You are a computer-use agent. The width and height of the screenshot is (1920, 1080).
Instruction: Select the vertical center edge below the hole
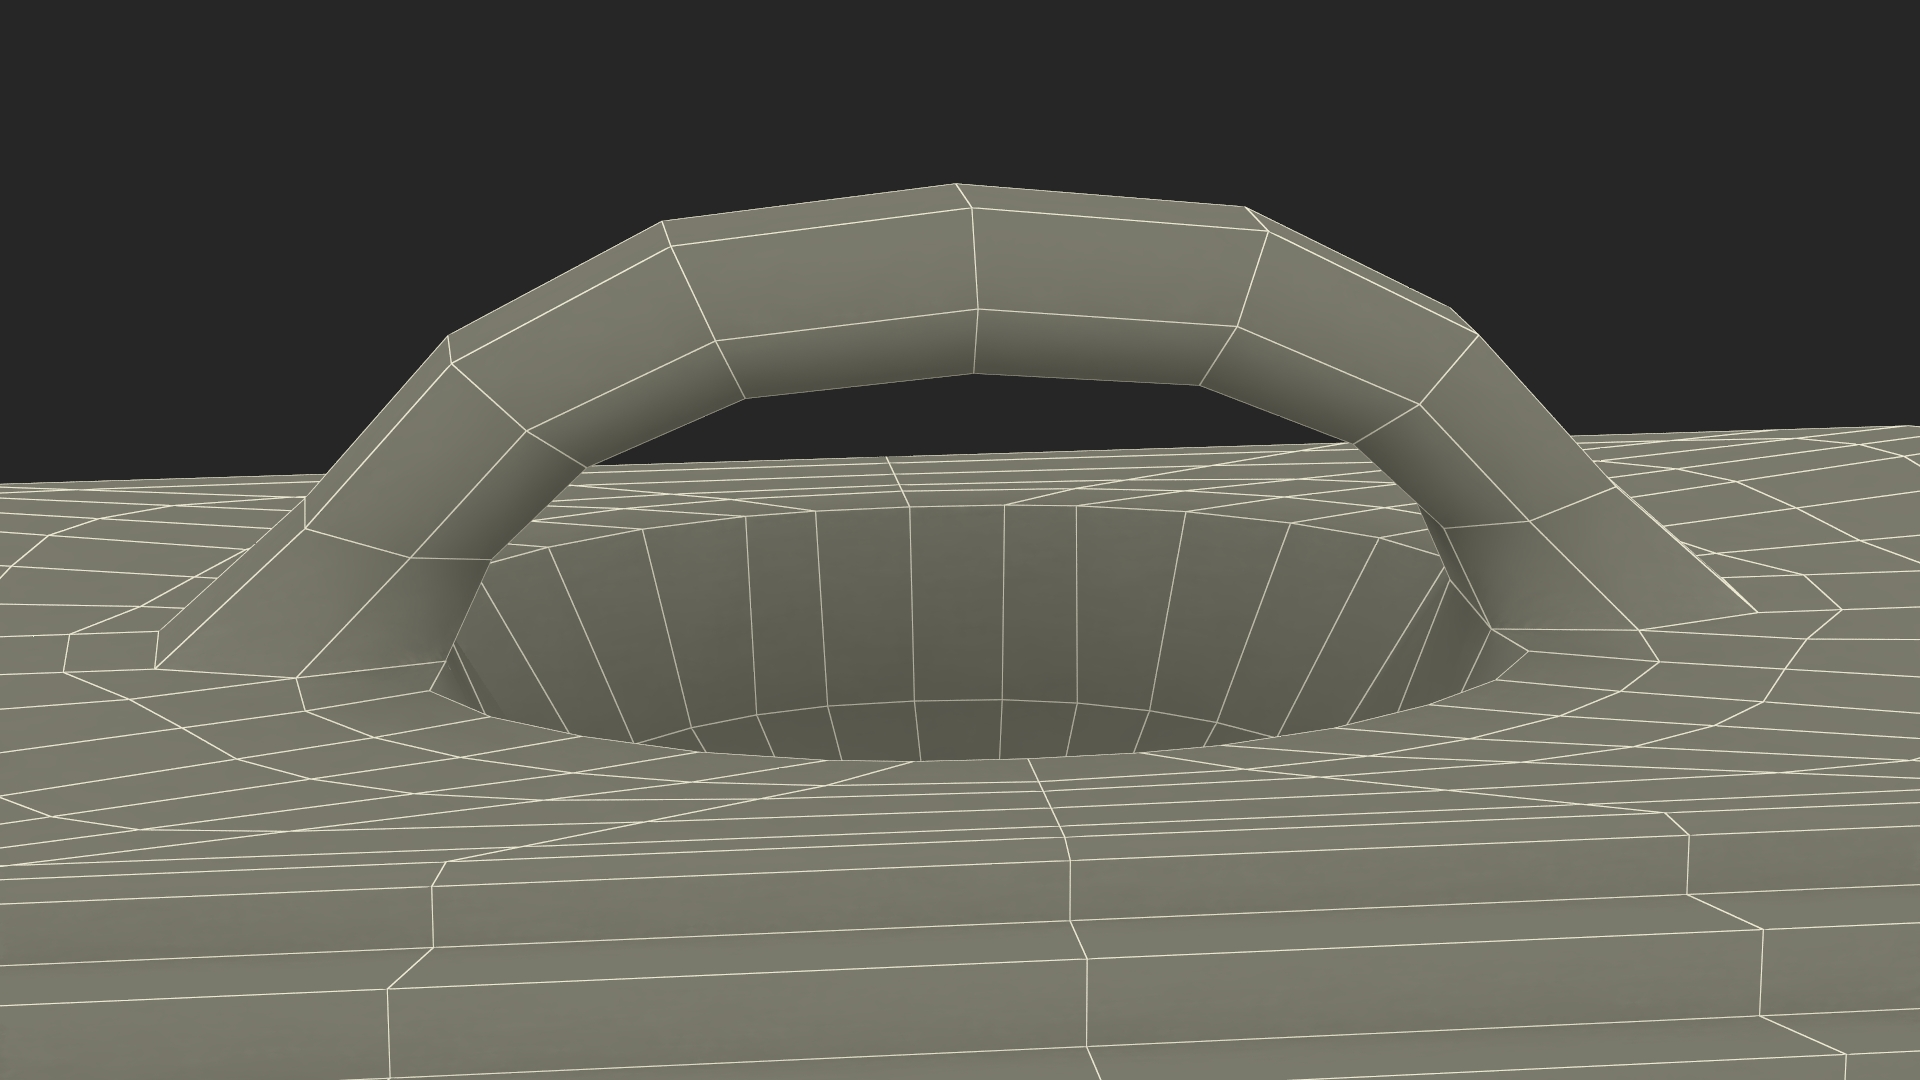point(1070,890)
